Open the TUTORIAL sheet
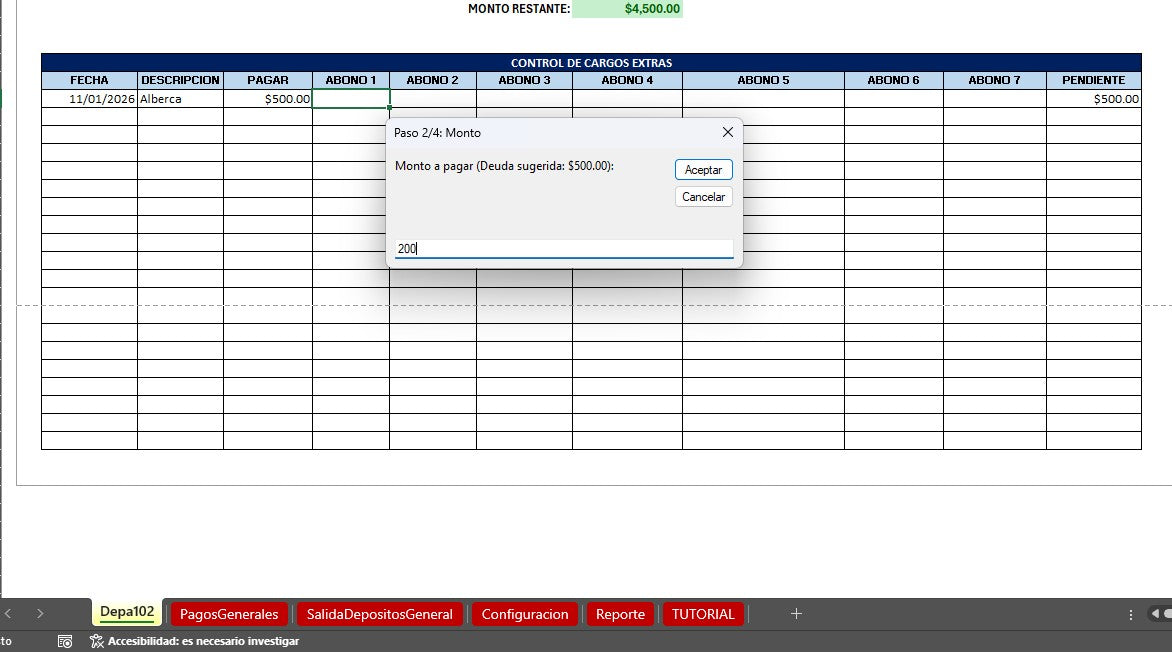Viewport: 1172px width, 652px height. pos(703,613)
